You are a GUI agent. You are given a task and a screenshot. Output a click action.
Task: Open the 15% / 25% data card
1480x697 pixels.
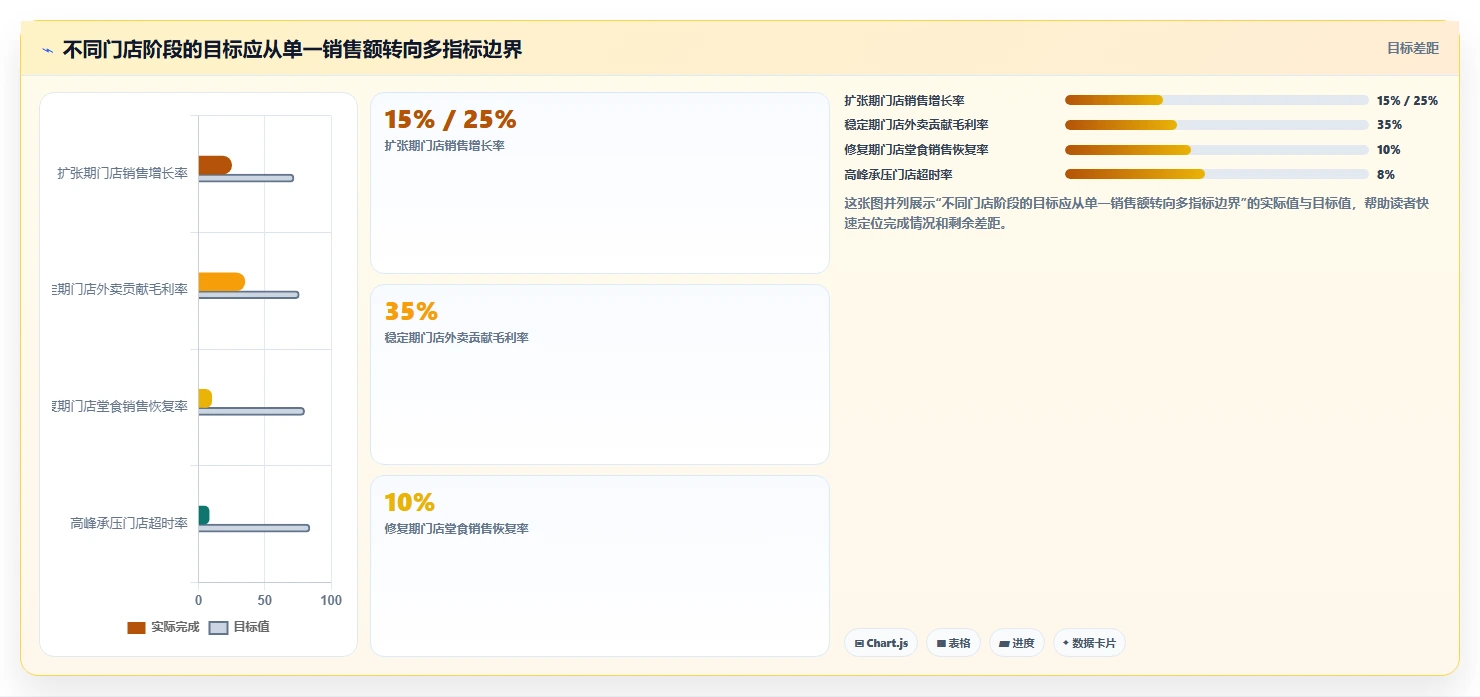pos(600,183)
